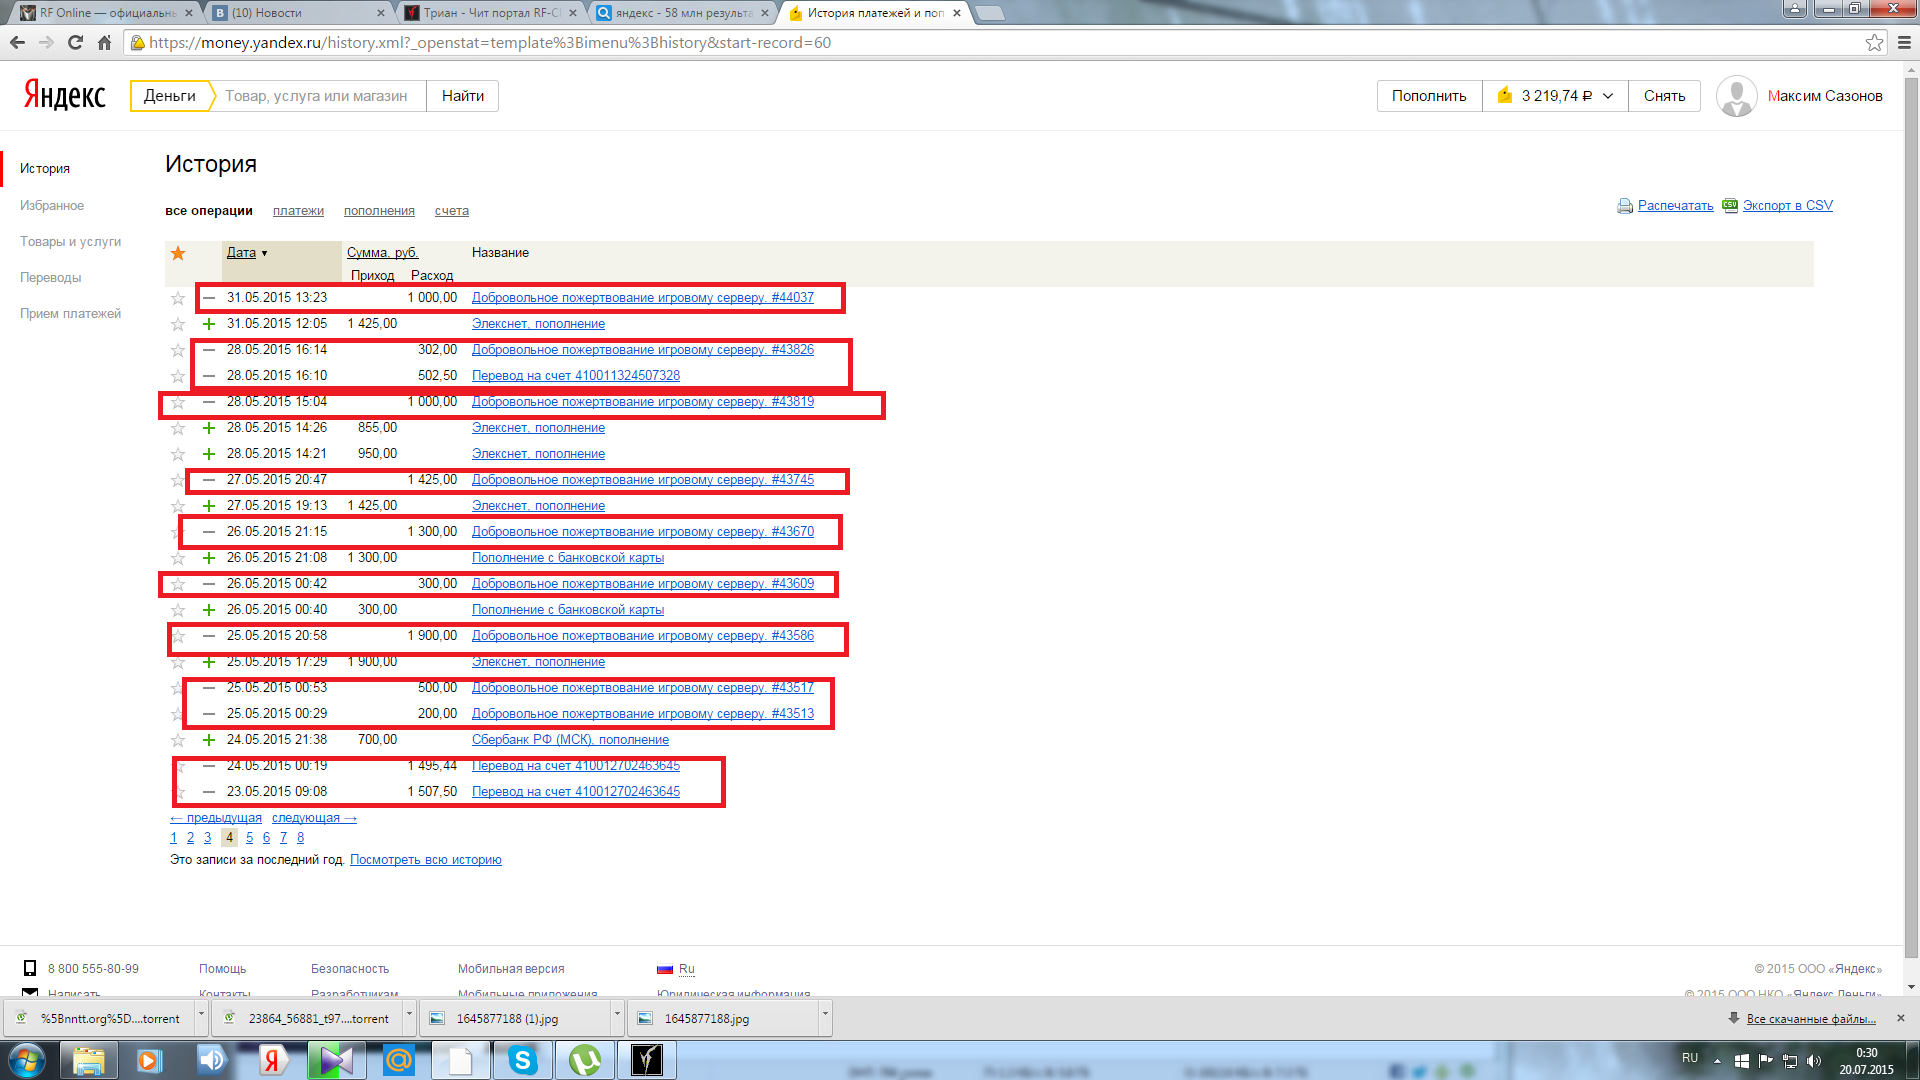This screenshot has height=1080, width=1920.
Task: Expand the balance 3 219,74 dropdown
Action: pyautogui.click(x=1555, y=96)
